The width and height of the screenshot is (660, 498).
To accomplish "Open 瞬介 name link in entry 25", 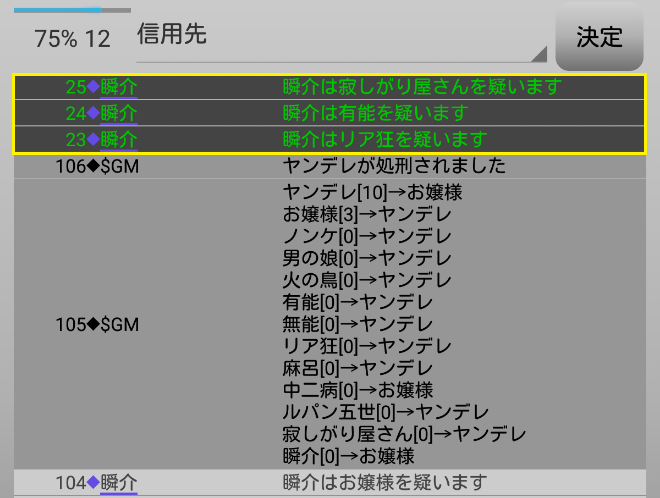I will point(119,88).
